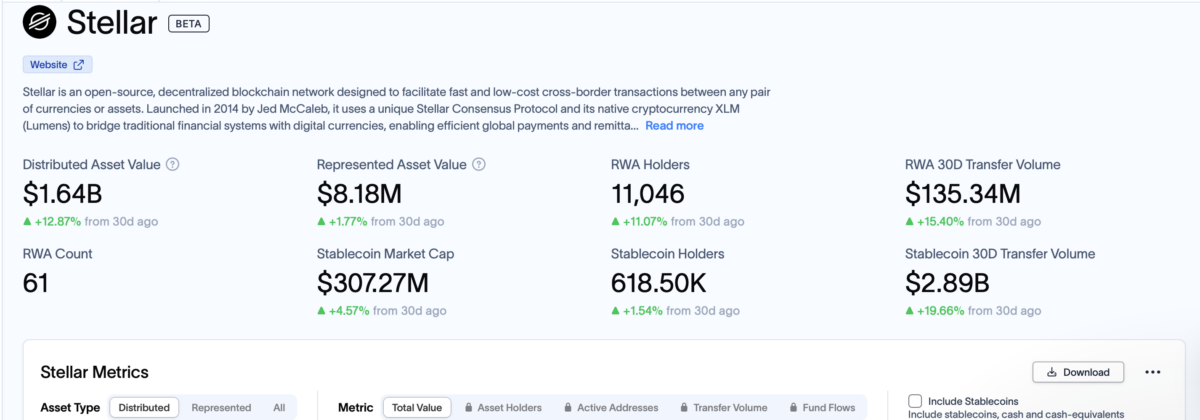The height and width of the screenshot is (420, 1200).
Task: Click the $307.27M Stablecoin Market Cap
Action: coord(372,283)
